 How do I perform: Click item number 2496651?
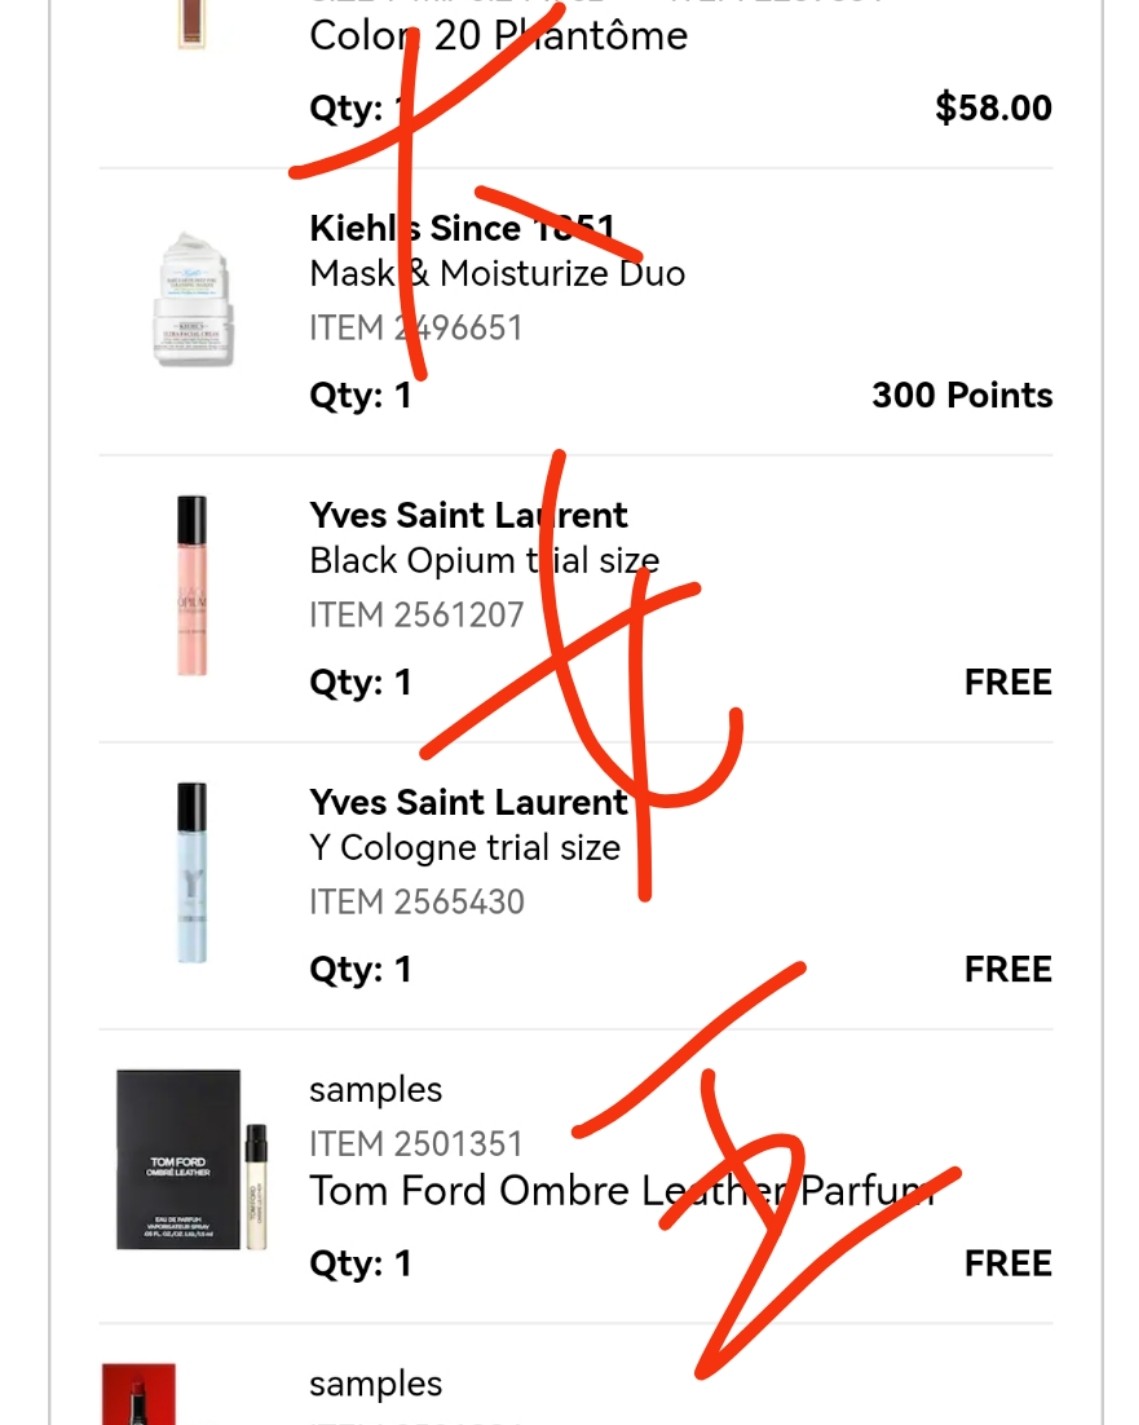416,328
